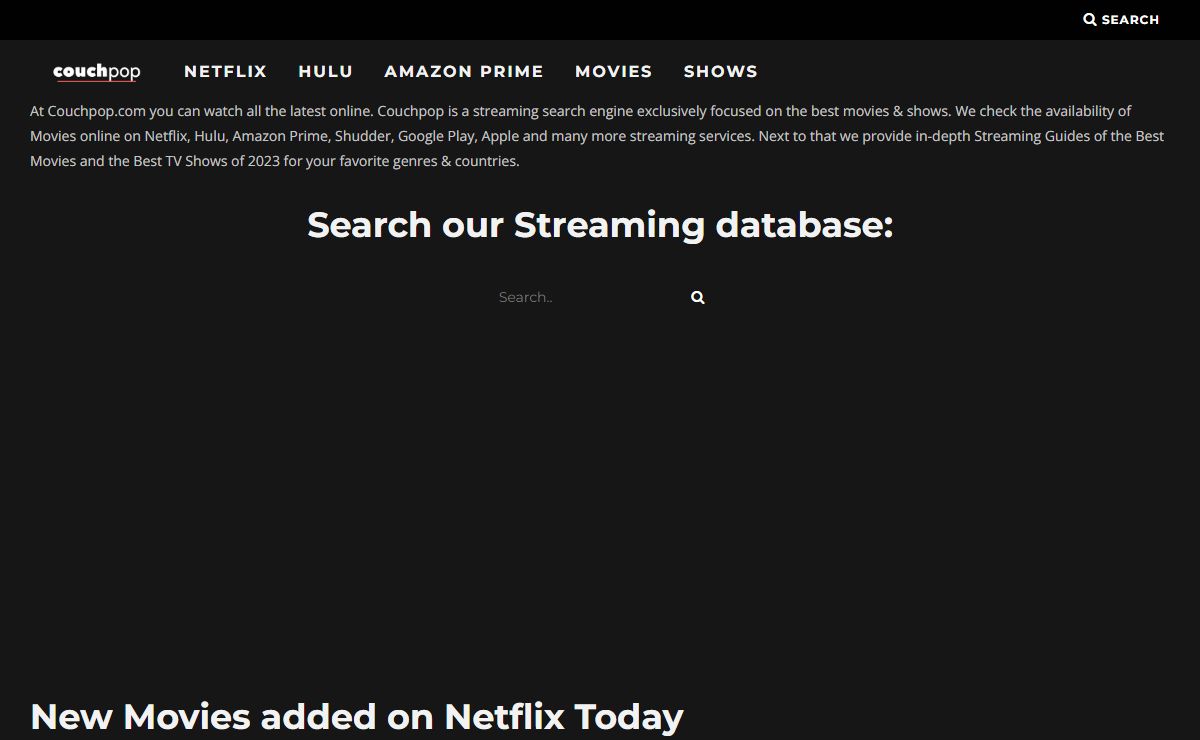Click the Couchpop.com intro paragraph text
The width and height of the screenshot is (1200, 740).
point(598,136)
